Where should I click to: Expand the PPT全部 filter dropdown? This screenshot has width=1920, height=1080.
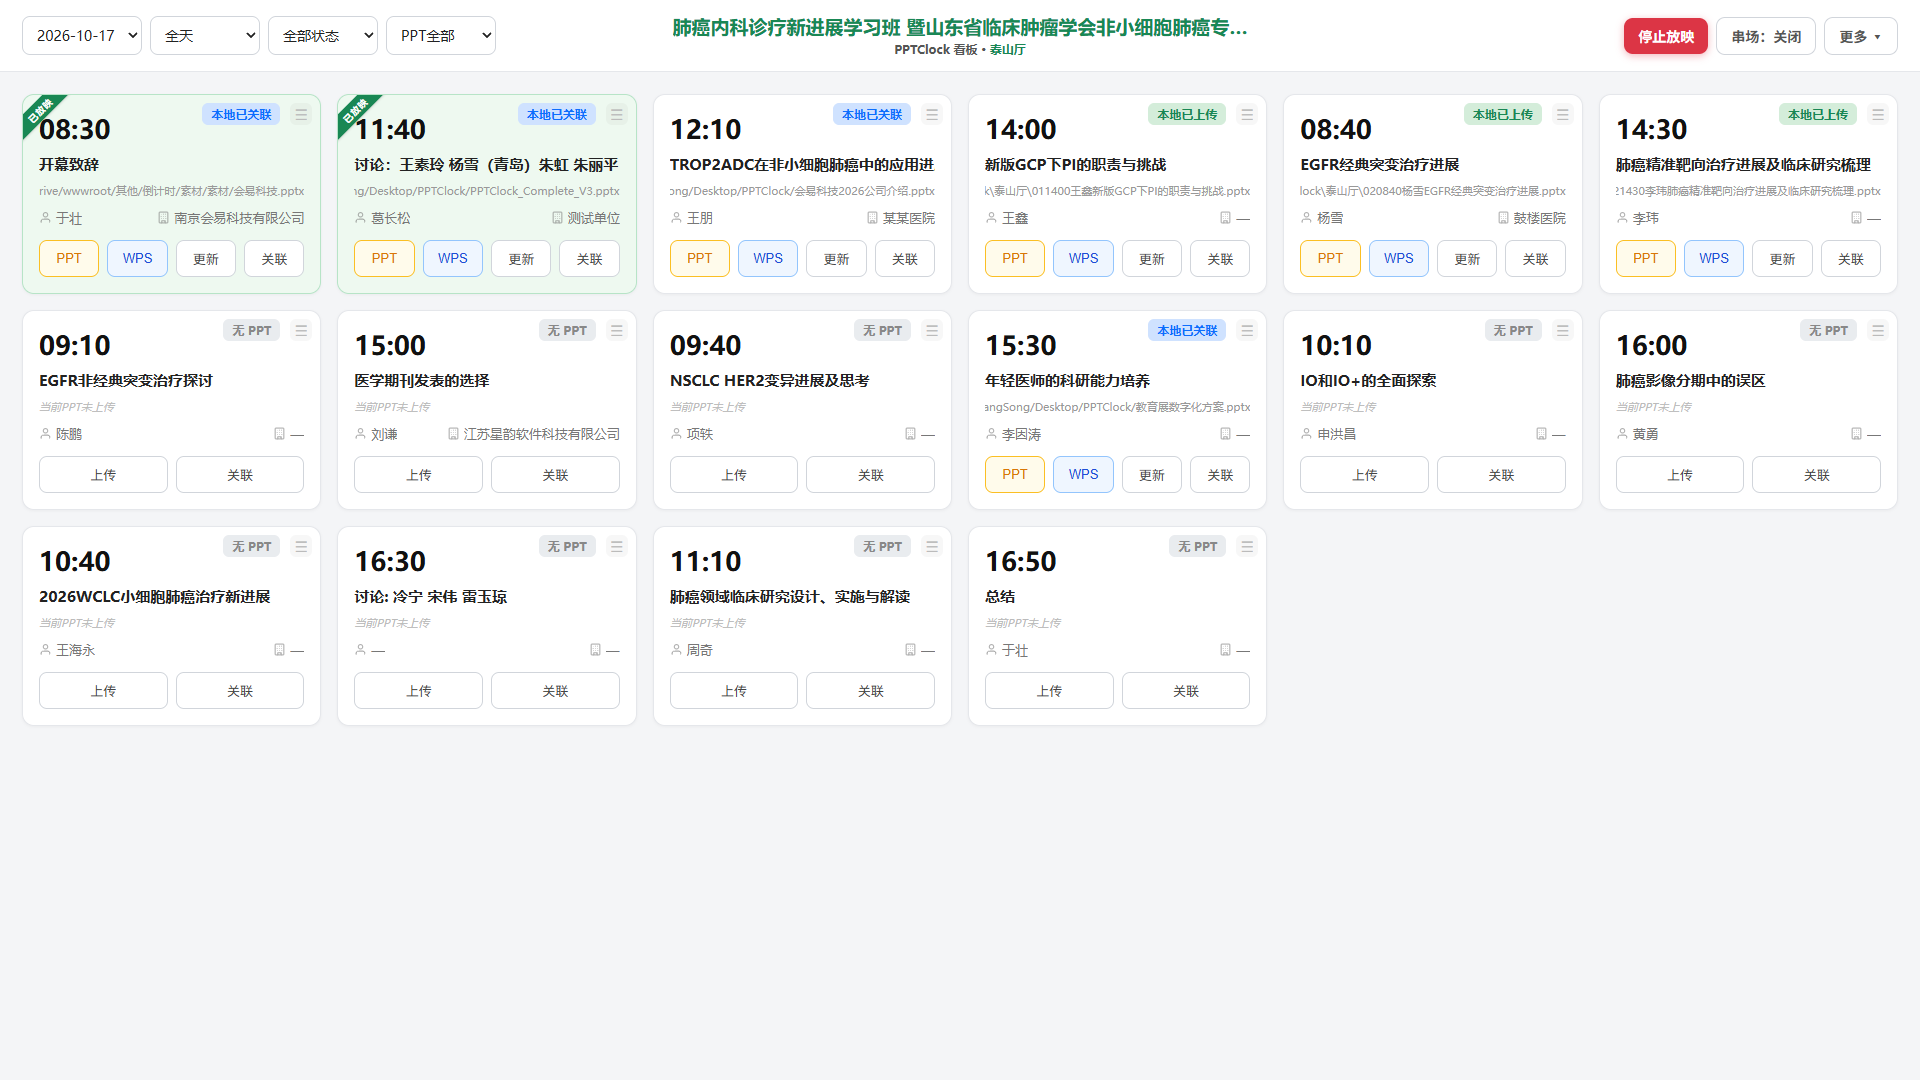(x=441, y=36)
